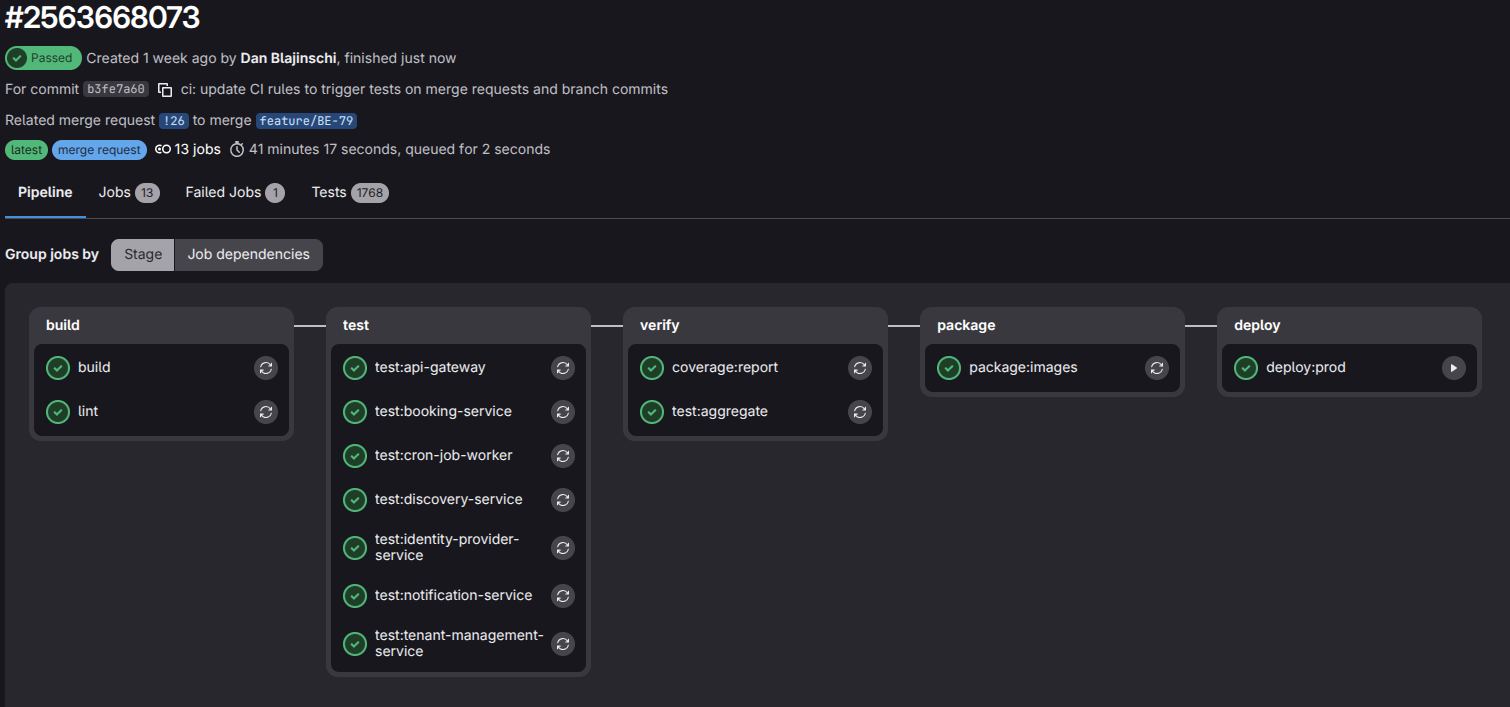Retry the lint job
Screen dimensions: 1510x707
[266, 411]
